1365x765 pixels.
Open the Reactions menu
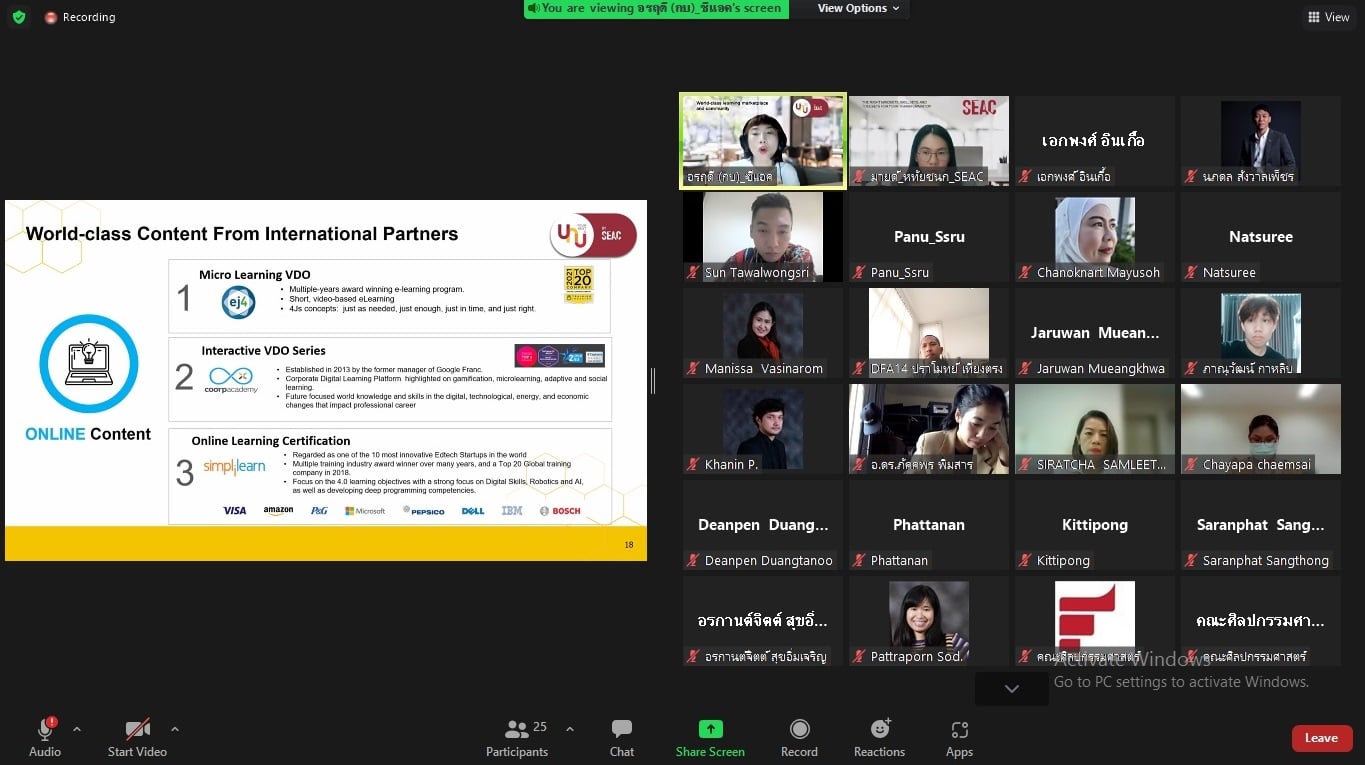(x=879, y=738)
